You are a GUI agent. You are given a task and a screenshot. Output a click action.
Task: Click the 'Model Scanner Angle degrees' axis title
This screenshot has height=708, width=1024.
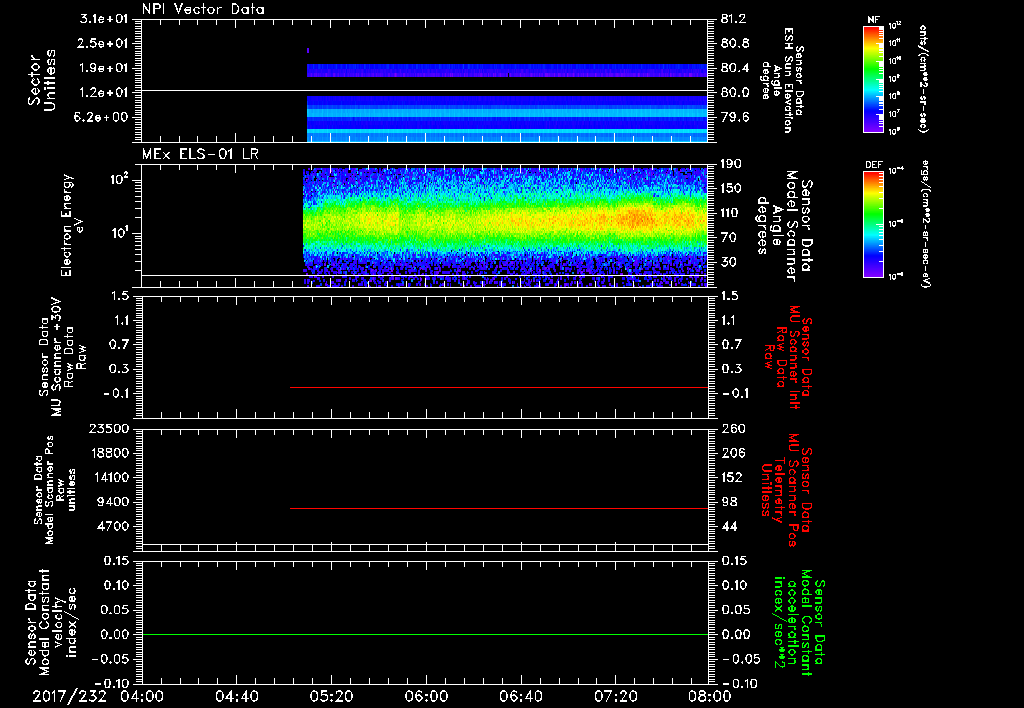784,225
